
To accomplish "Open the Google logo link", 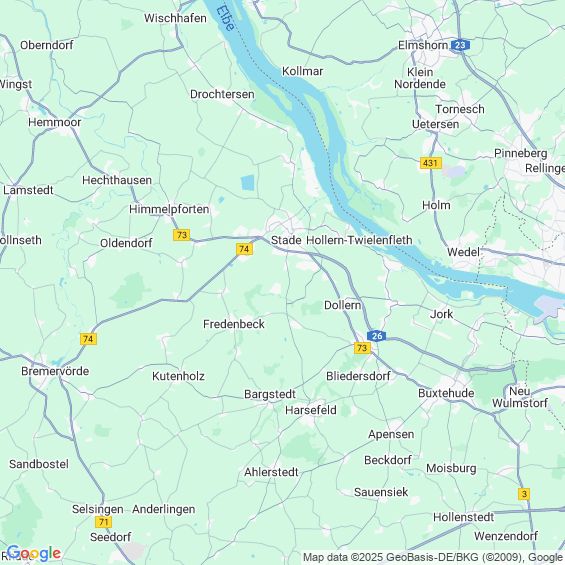I will point(34,553).
